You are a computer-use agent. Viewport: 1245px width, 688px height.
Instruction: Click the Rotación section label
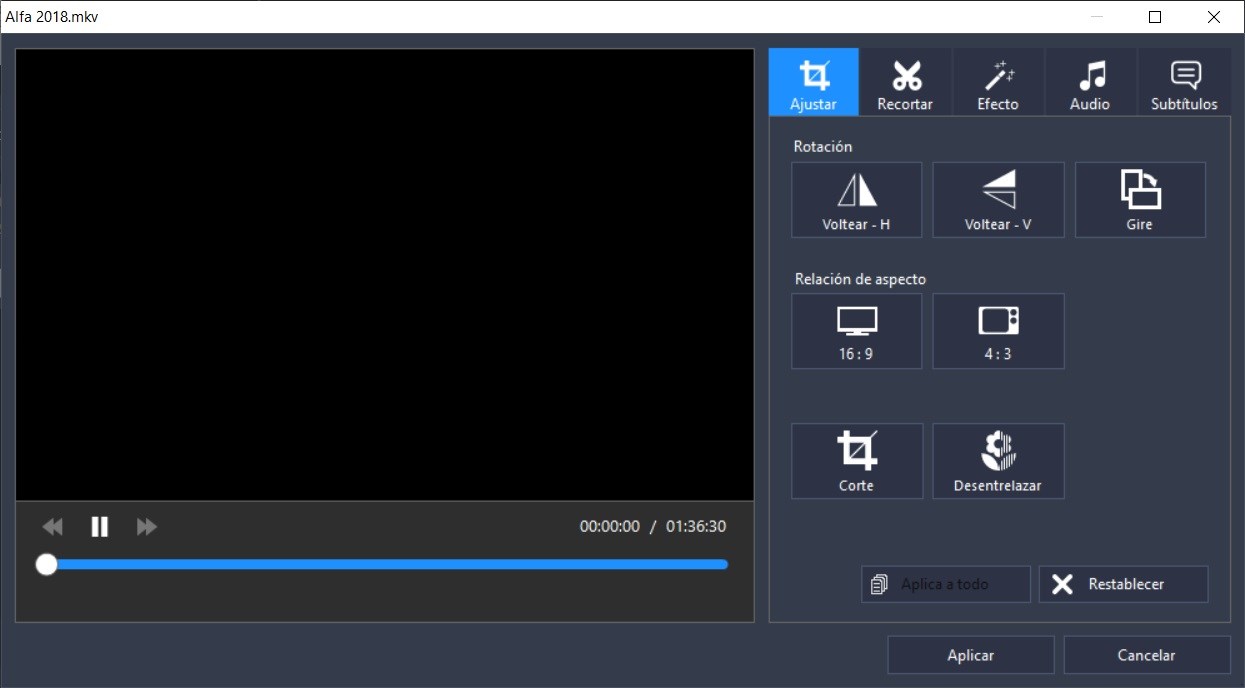823,146
